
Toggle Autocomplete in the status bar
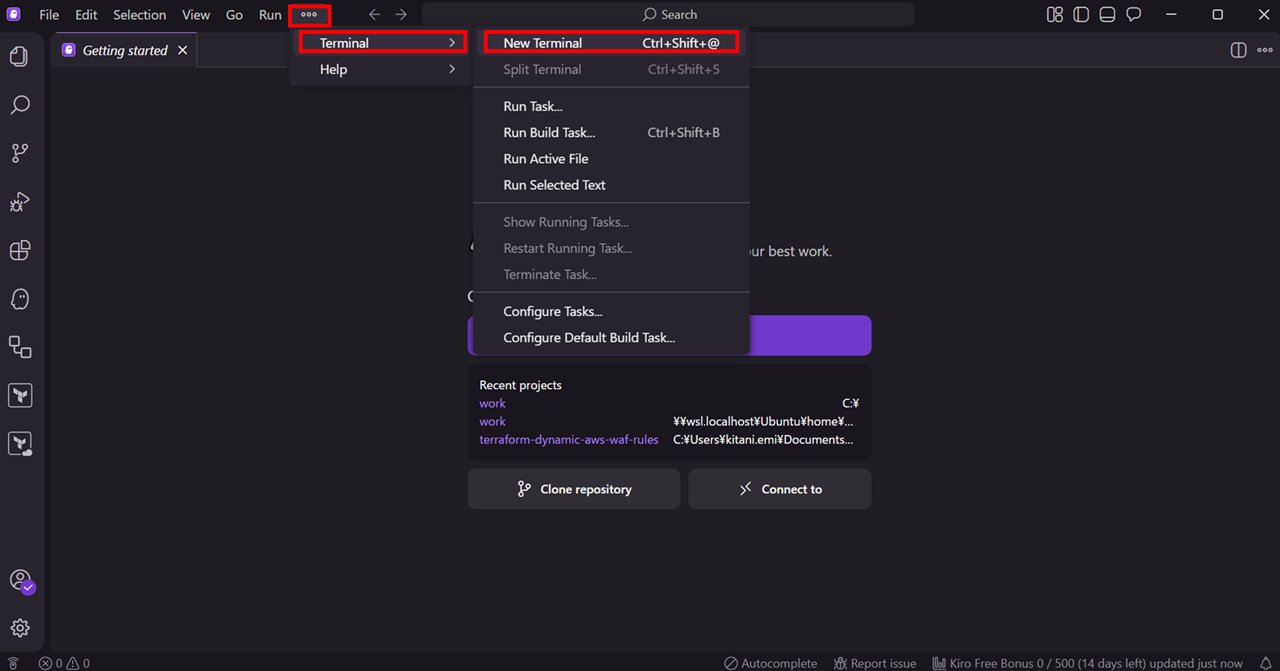(x=770, y=663)
